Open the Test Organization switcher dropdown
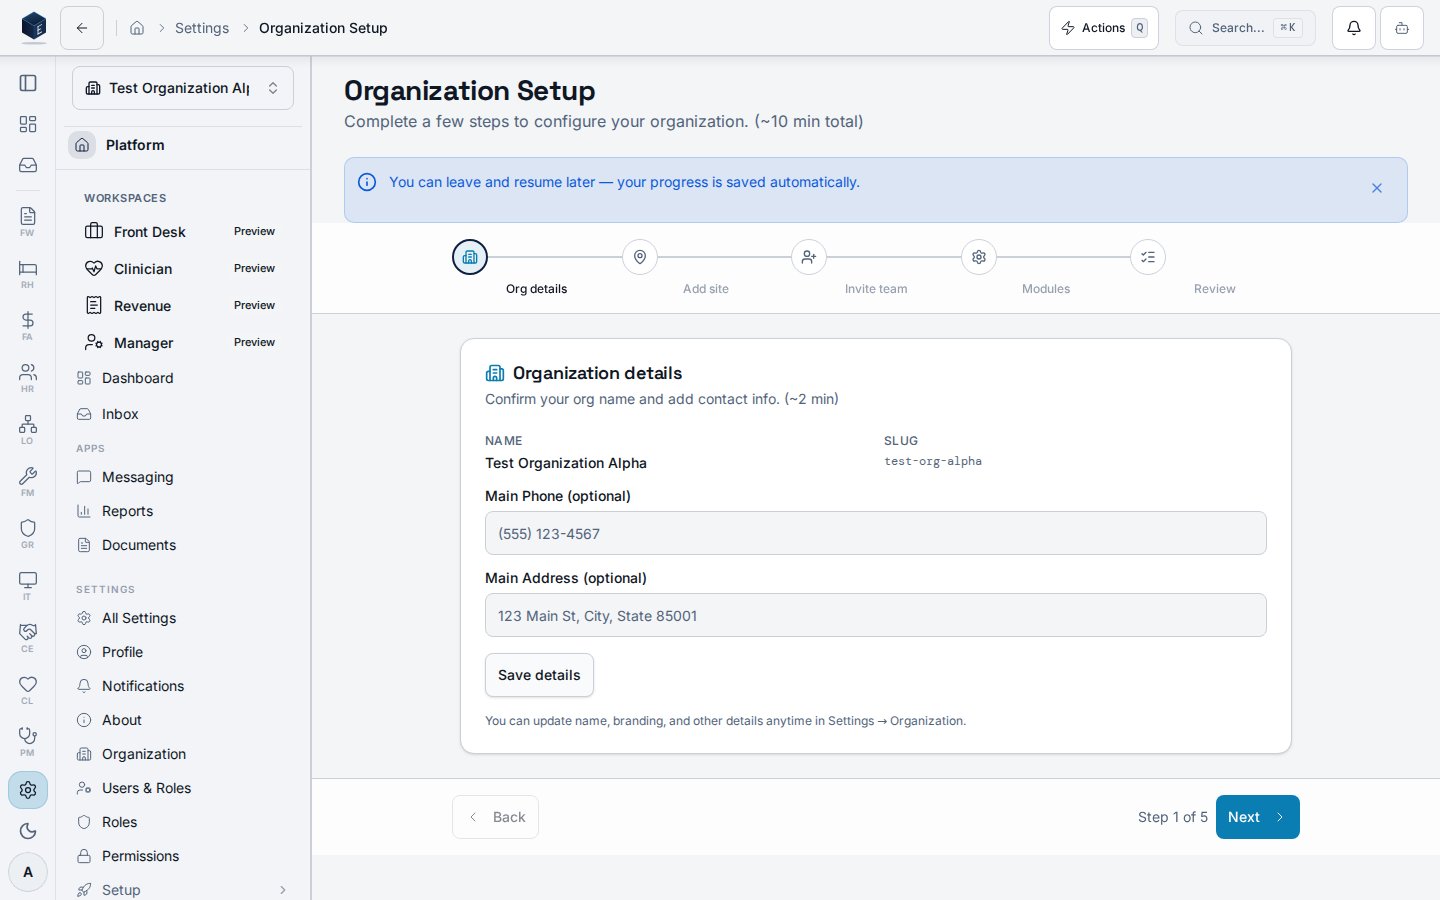This screenshot has height=900, width=1440. tap(183, 88)
